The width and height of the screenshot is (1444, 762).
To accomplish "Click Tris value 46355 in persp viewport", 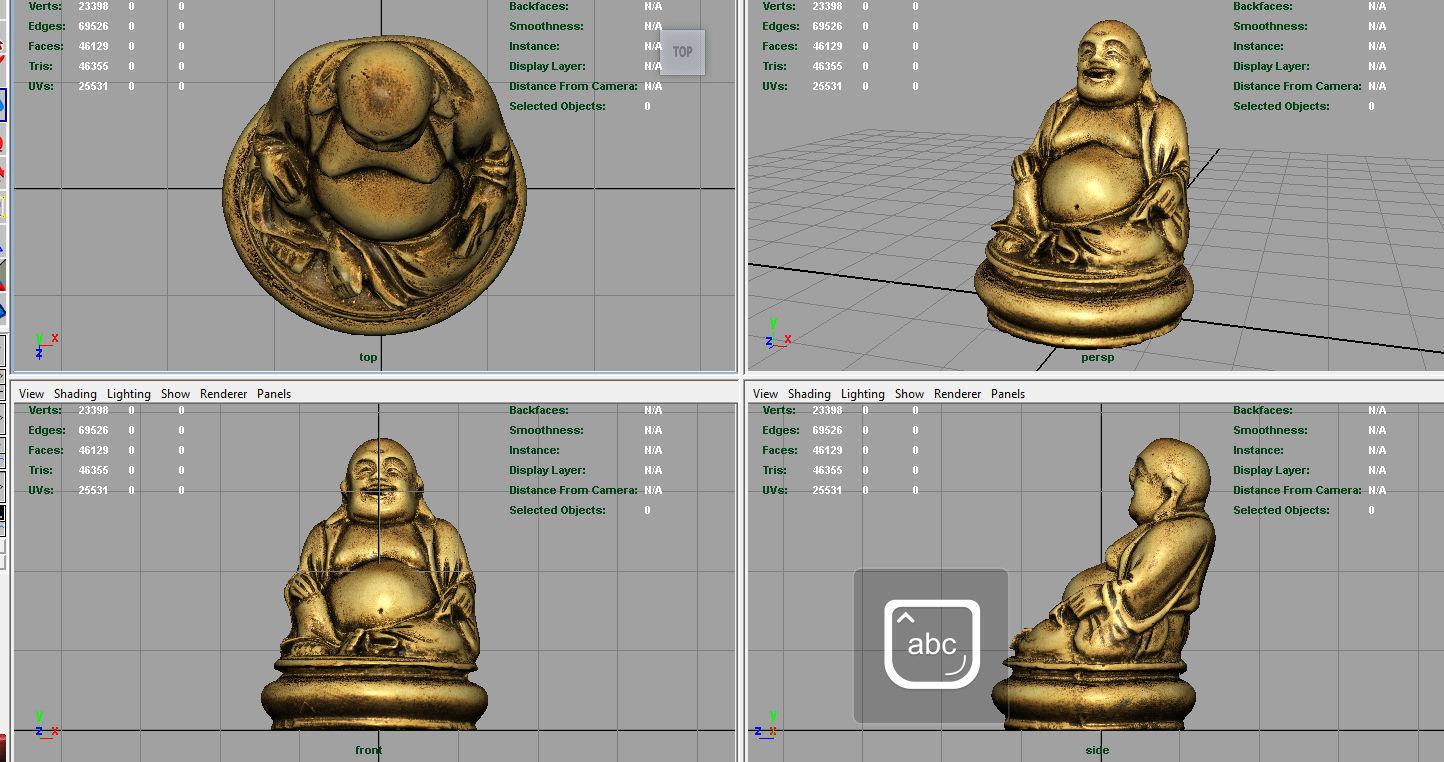I will (x=827, y=66).
